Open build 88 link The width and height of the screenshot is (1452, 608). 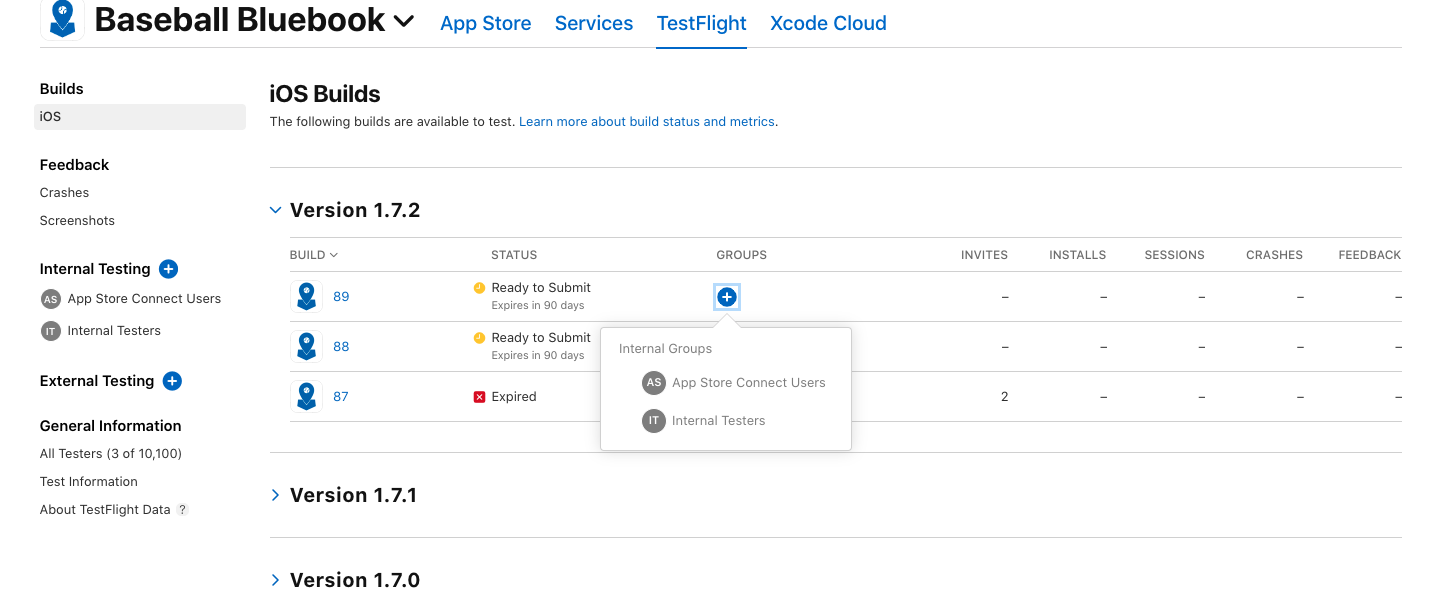tap(341, 347)
